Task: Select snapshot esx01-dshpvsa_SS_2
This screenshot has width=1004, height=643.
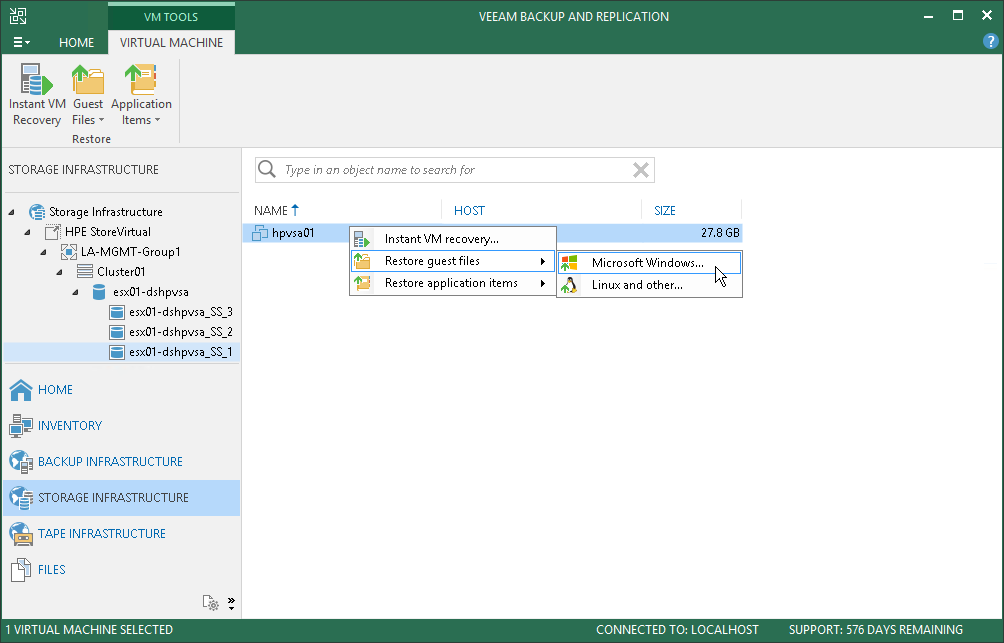Action: click(x=181, y=332)
